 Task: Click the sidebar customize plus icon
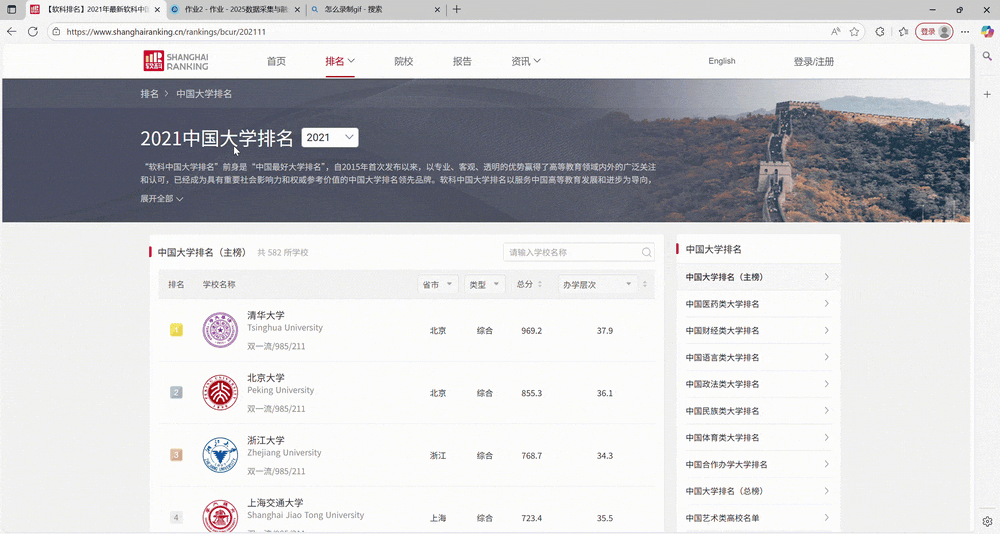click(987, 94)
